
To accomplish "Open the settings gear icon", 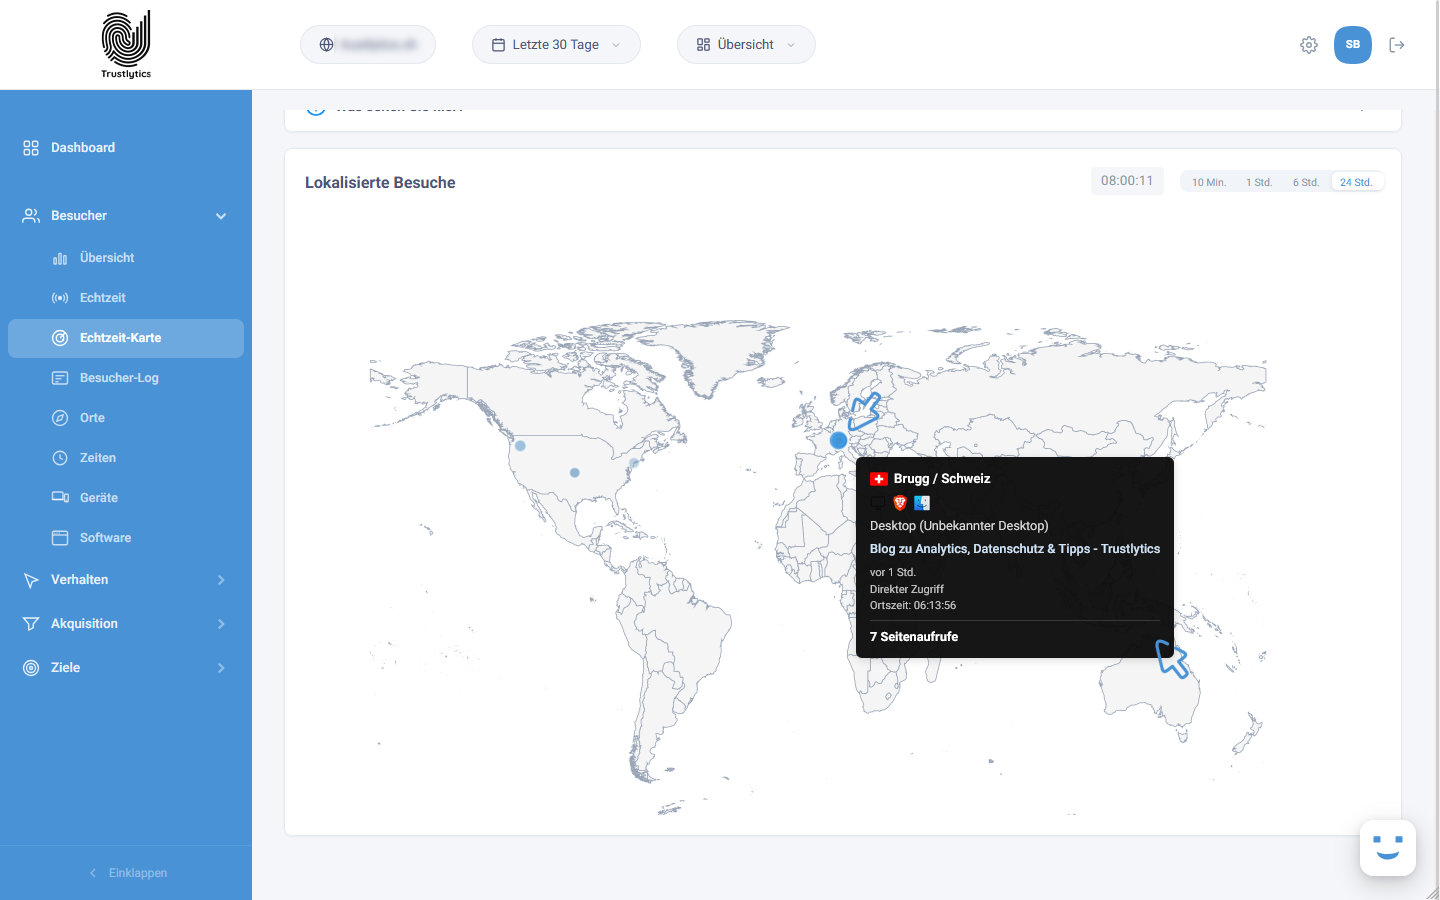I will (1309, 45).
